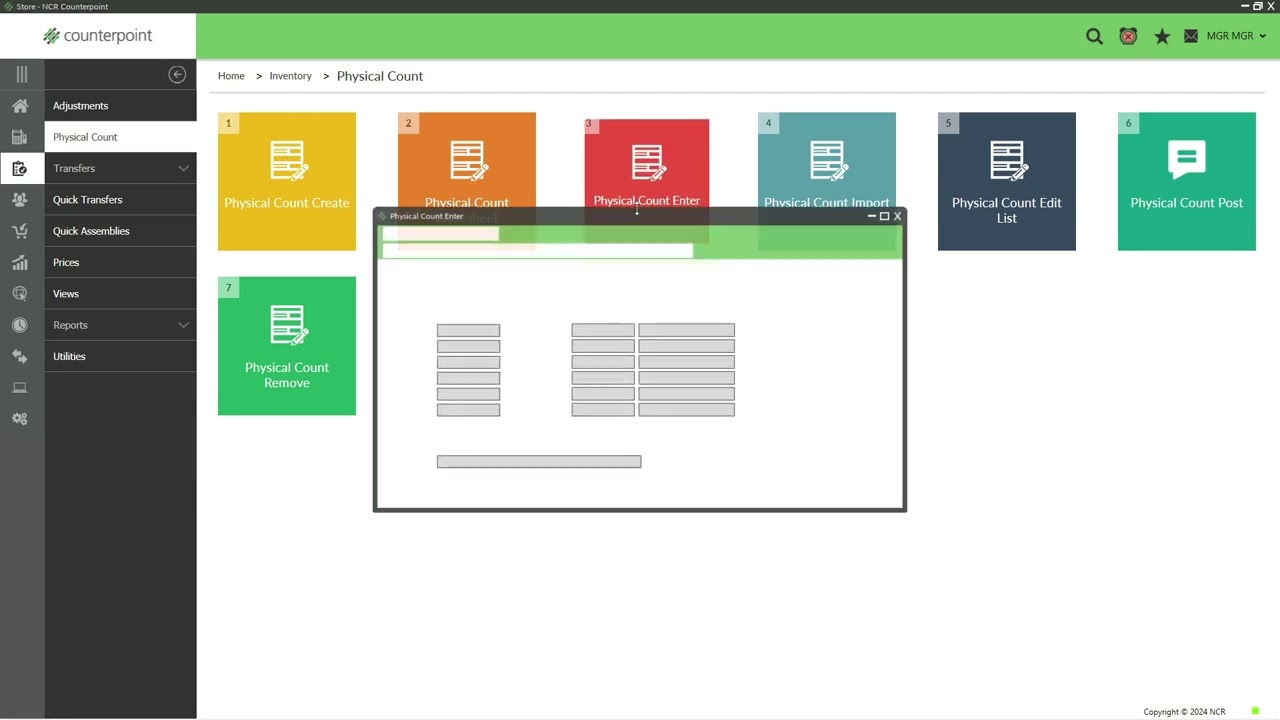Screen dimensions: 1280x720
Task: Select the Inventory clipboard icon in left rail
Action: (20, 168)
